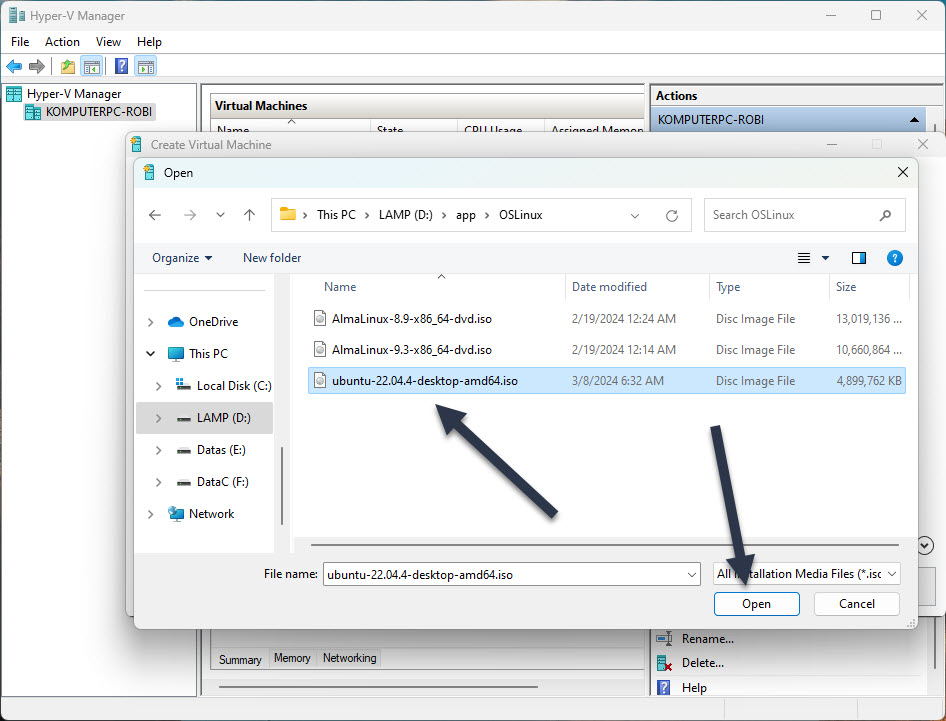Click the navigate forward arrow in Hyper-V toolbar
946x721 pixels.
pyautogui.click(x=38, y=66)
